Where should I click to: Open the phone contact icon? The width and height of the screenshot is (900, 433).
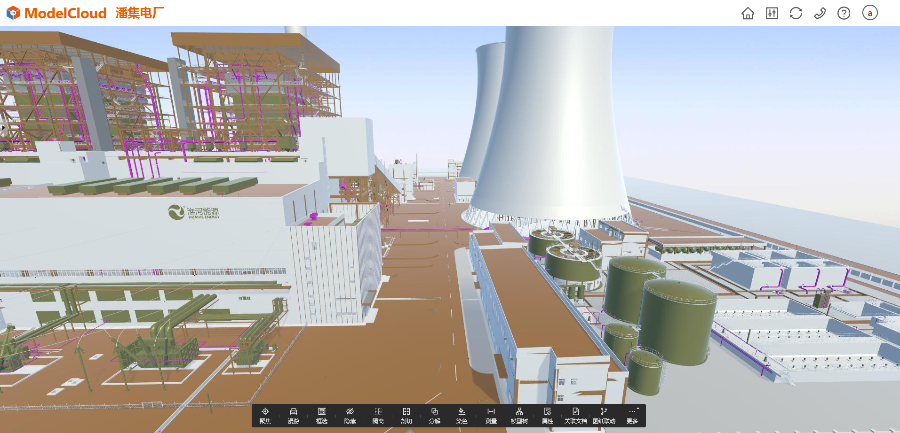tap(820, 13)
